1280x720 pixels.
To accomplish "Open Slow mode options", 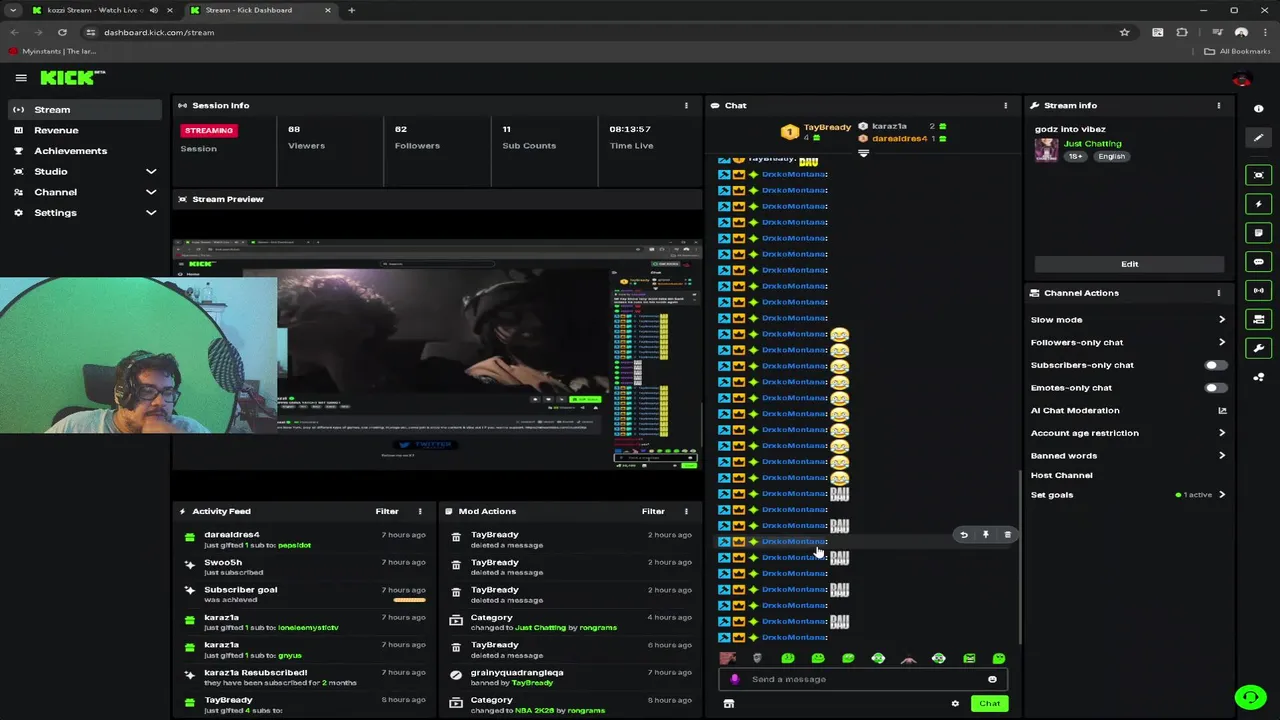I will pyautogui.click(x=1128, y=320).
